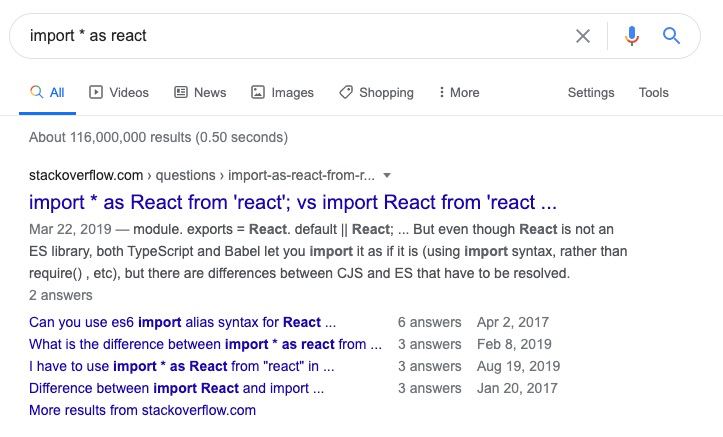Show Images search results
The image size is (723, 437).
282,92
